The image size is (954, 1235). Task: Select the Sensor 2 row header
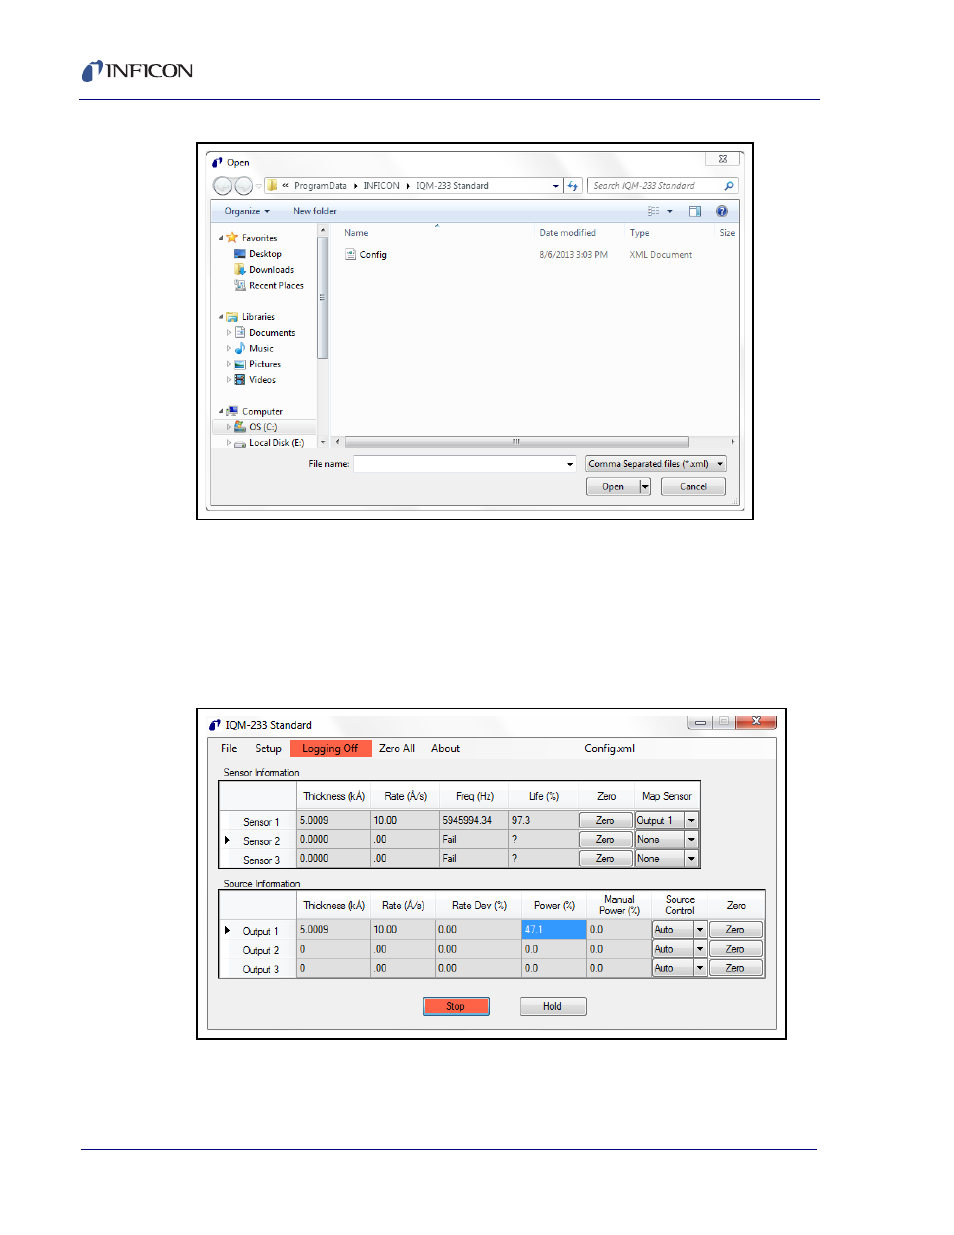tap(258, 841)
